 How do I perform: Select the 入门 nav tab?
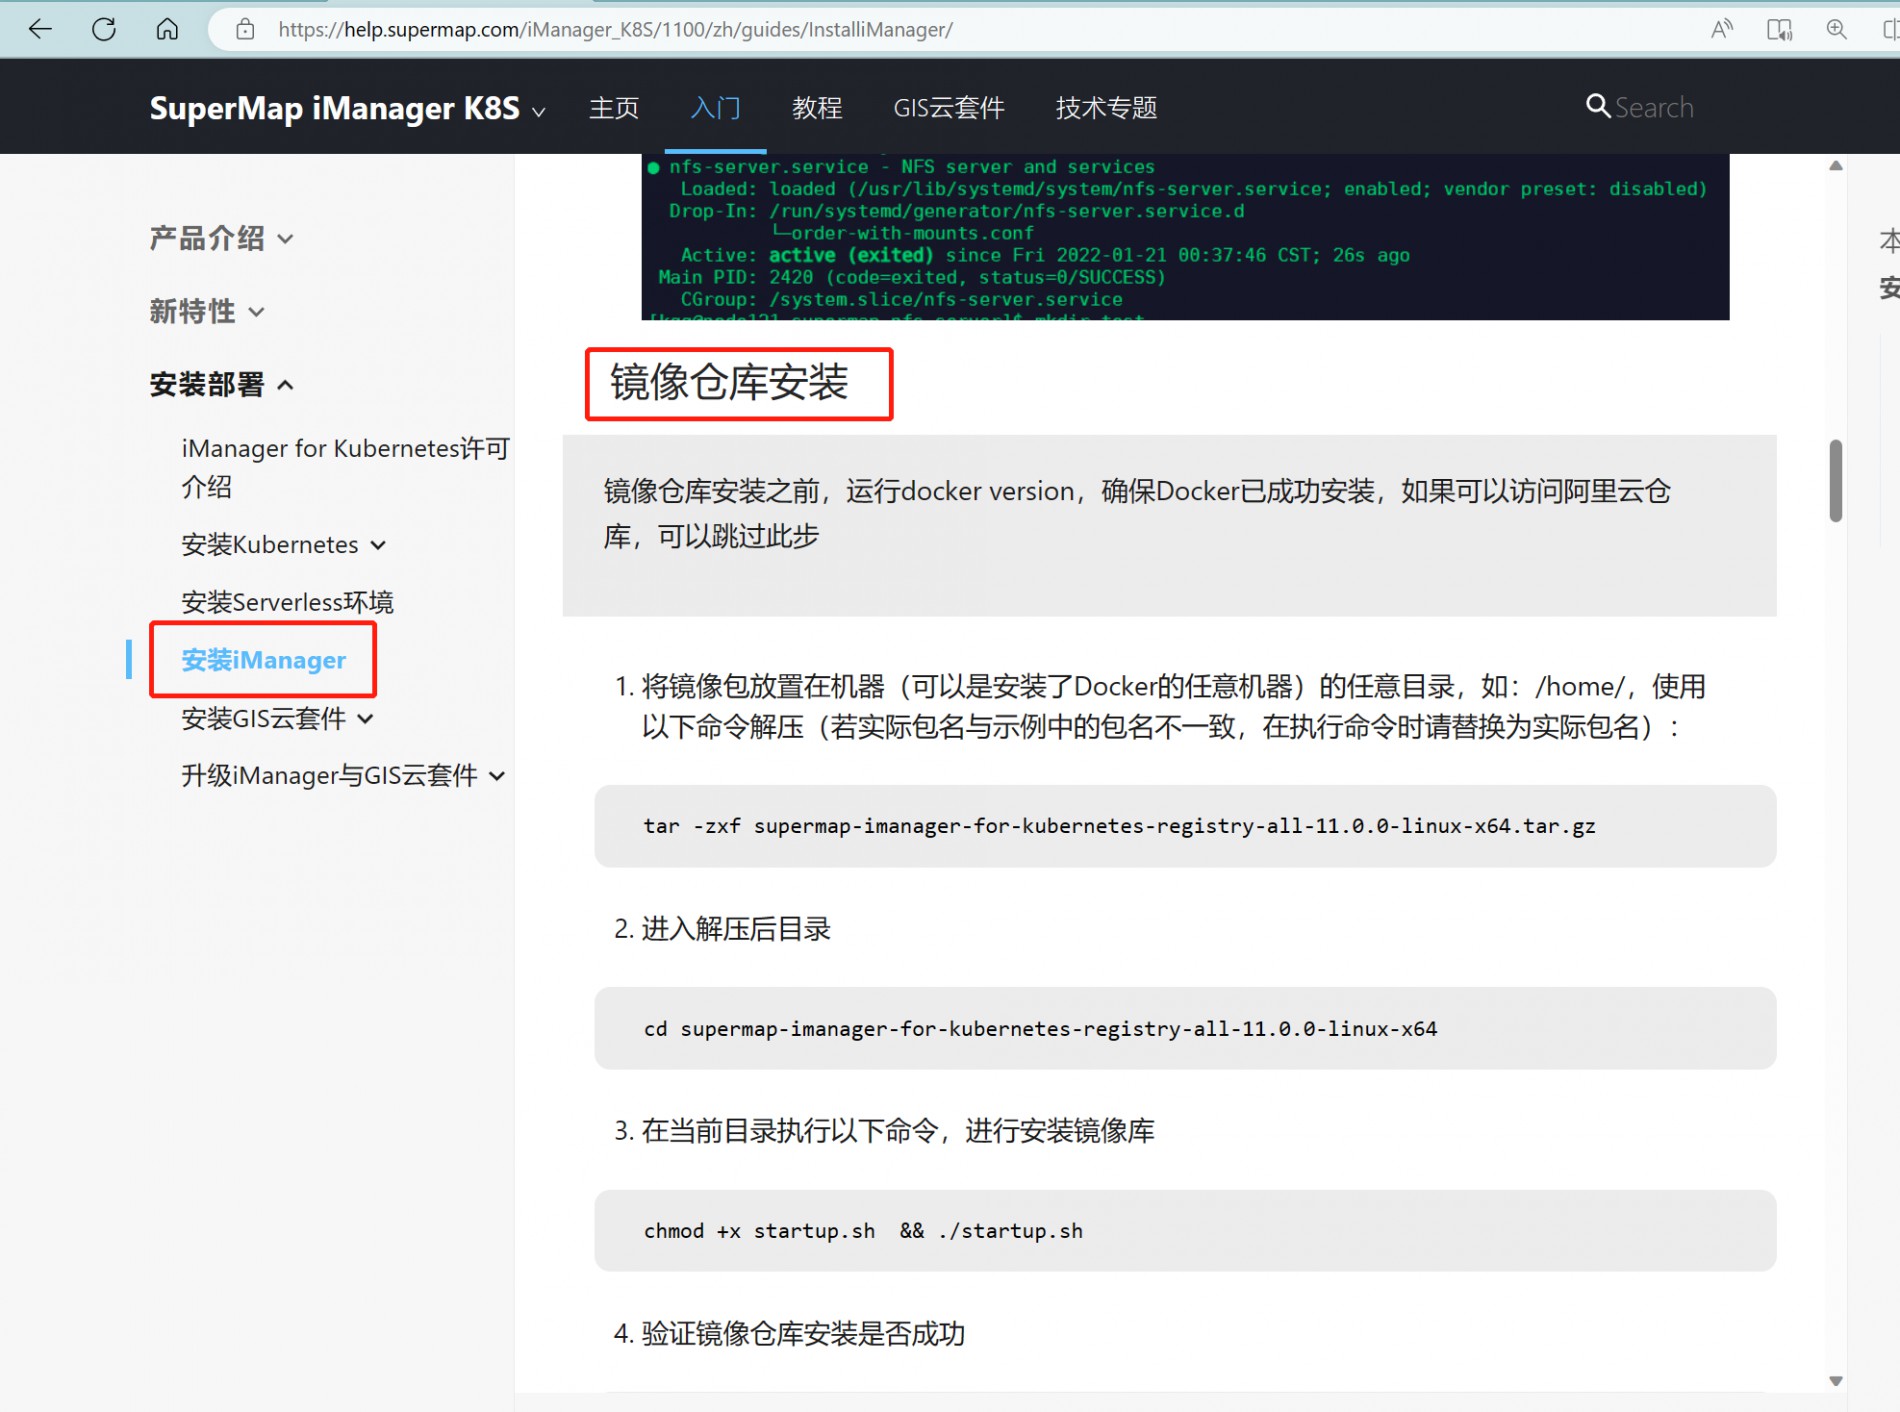coord(715,108)
